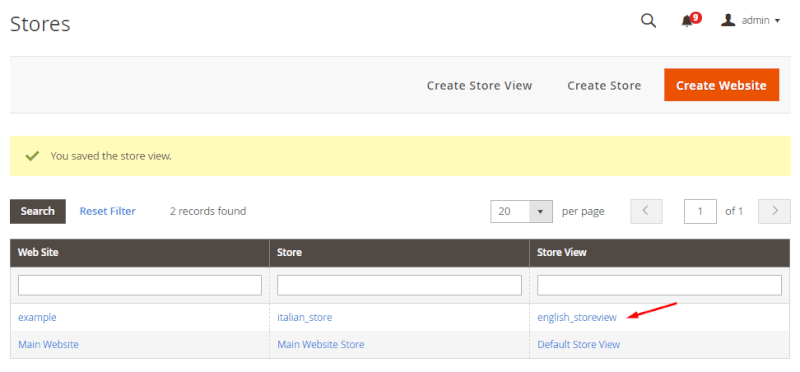This screenshot has width=800, height=372.
Task: Click the Stores page title
Action: [40, 24]
